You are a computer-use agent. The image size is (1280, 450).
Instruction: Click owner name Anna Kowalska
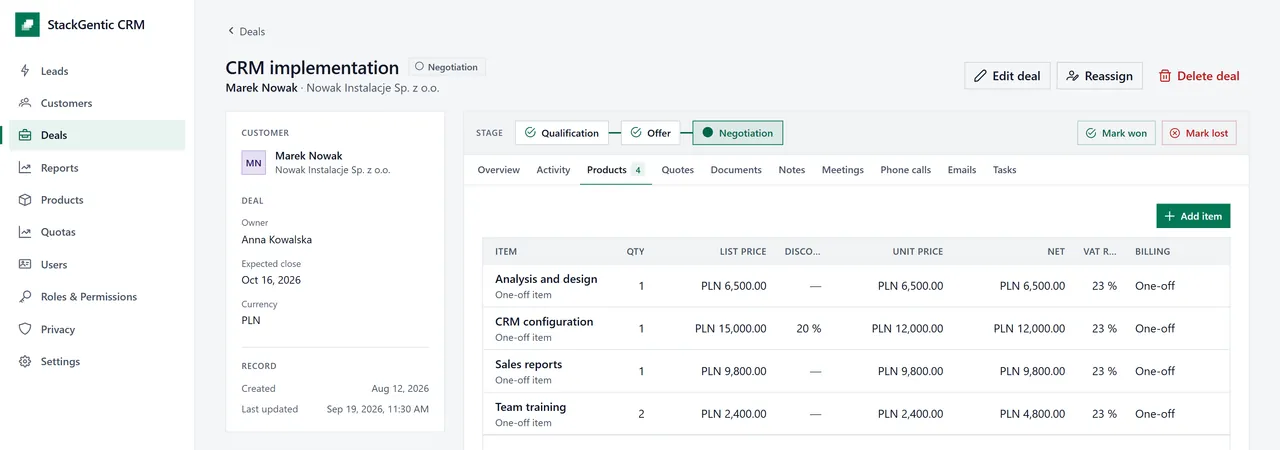(x=277, y=240)
